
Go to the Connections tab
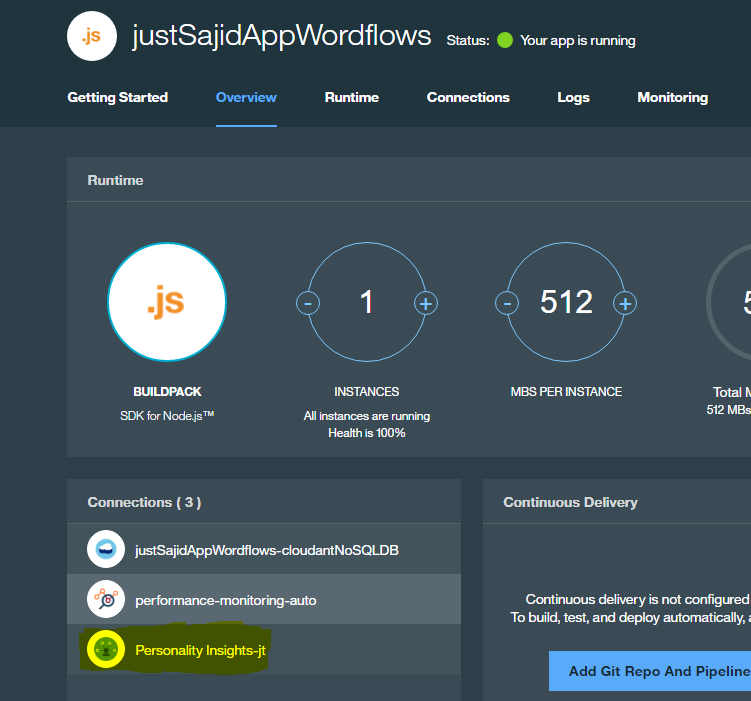click(x=468, y=97)
